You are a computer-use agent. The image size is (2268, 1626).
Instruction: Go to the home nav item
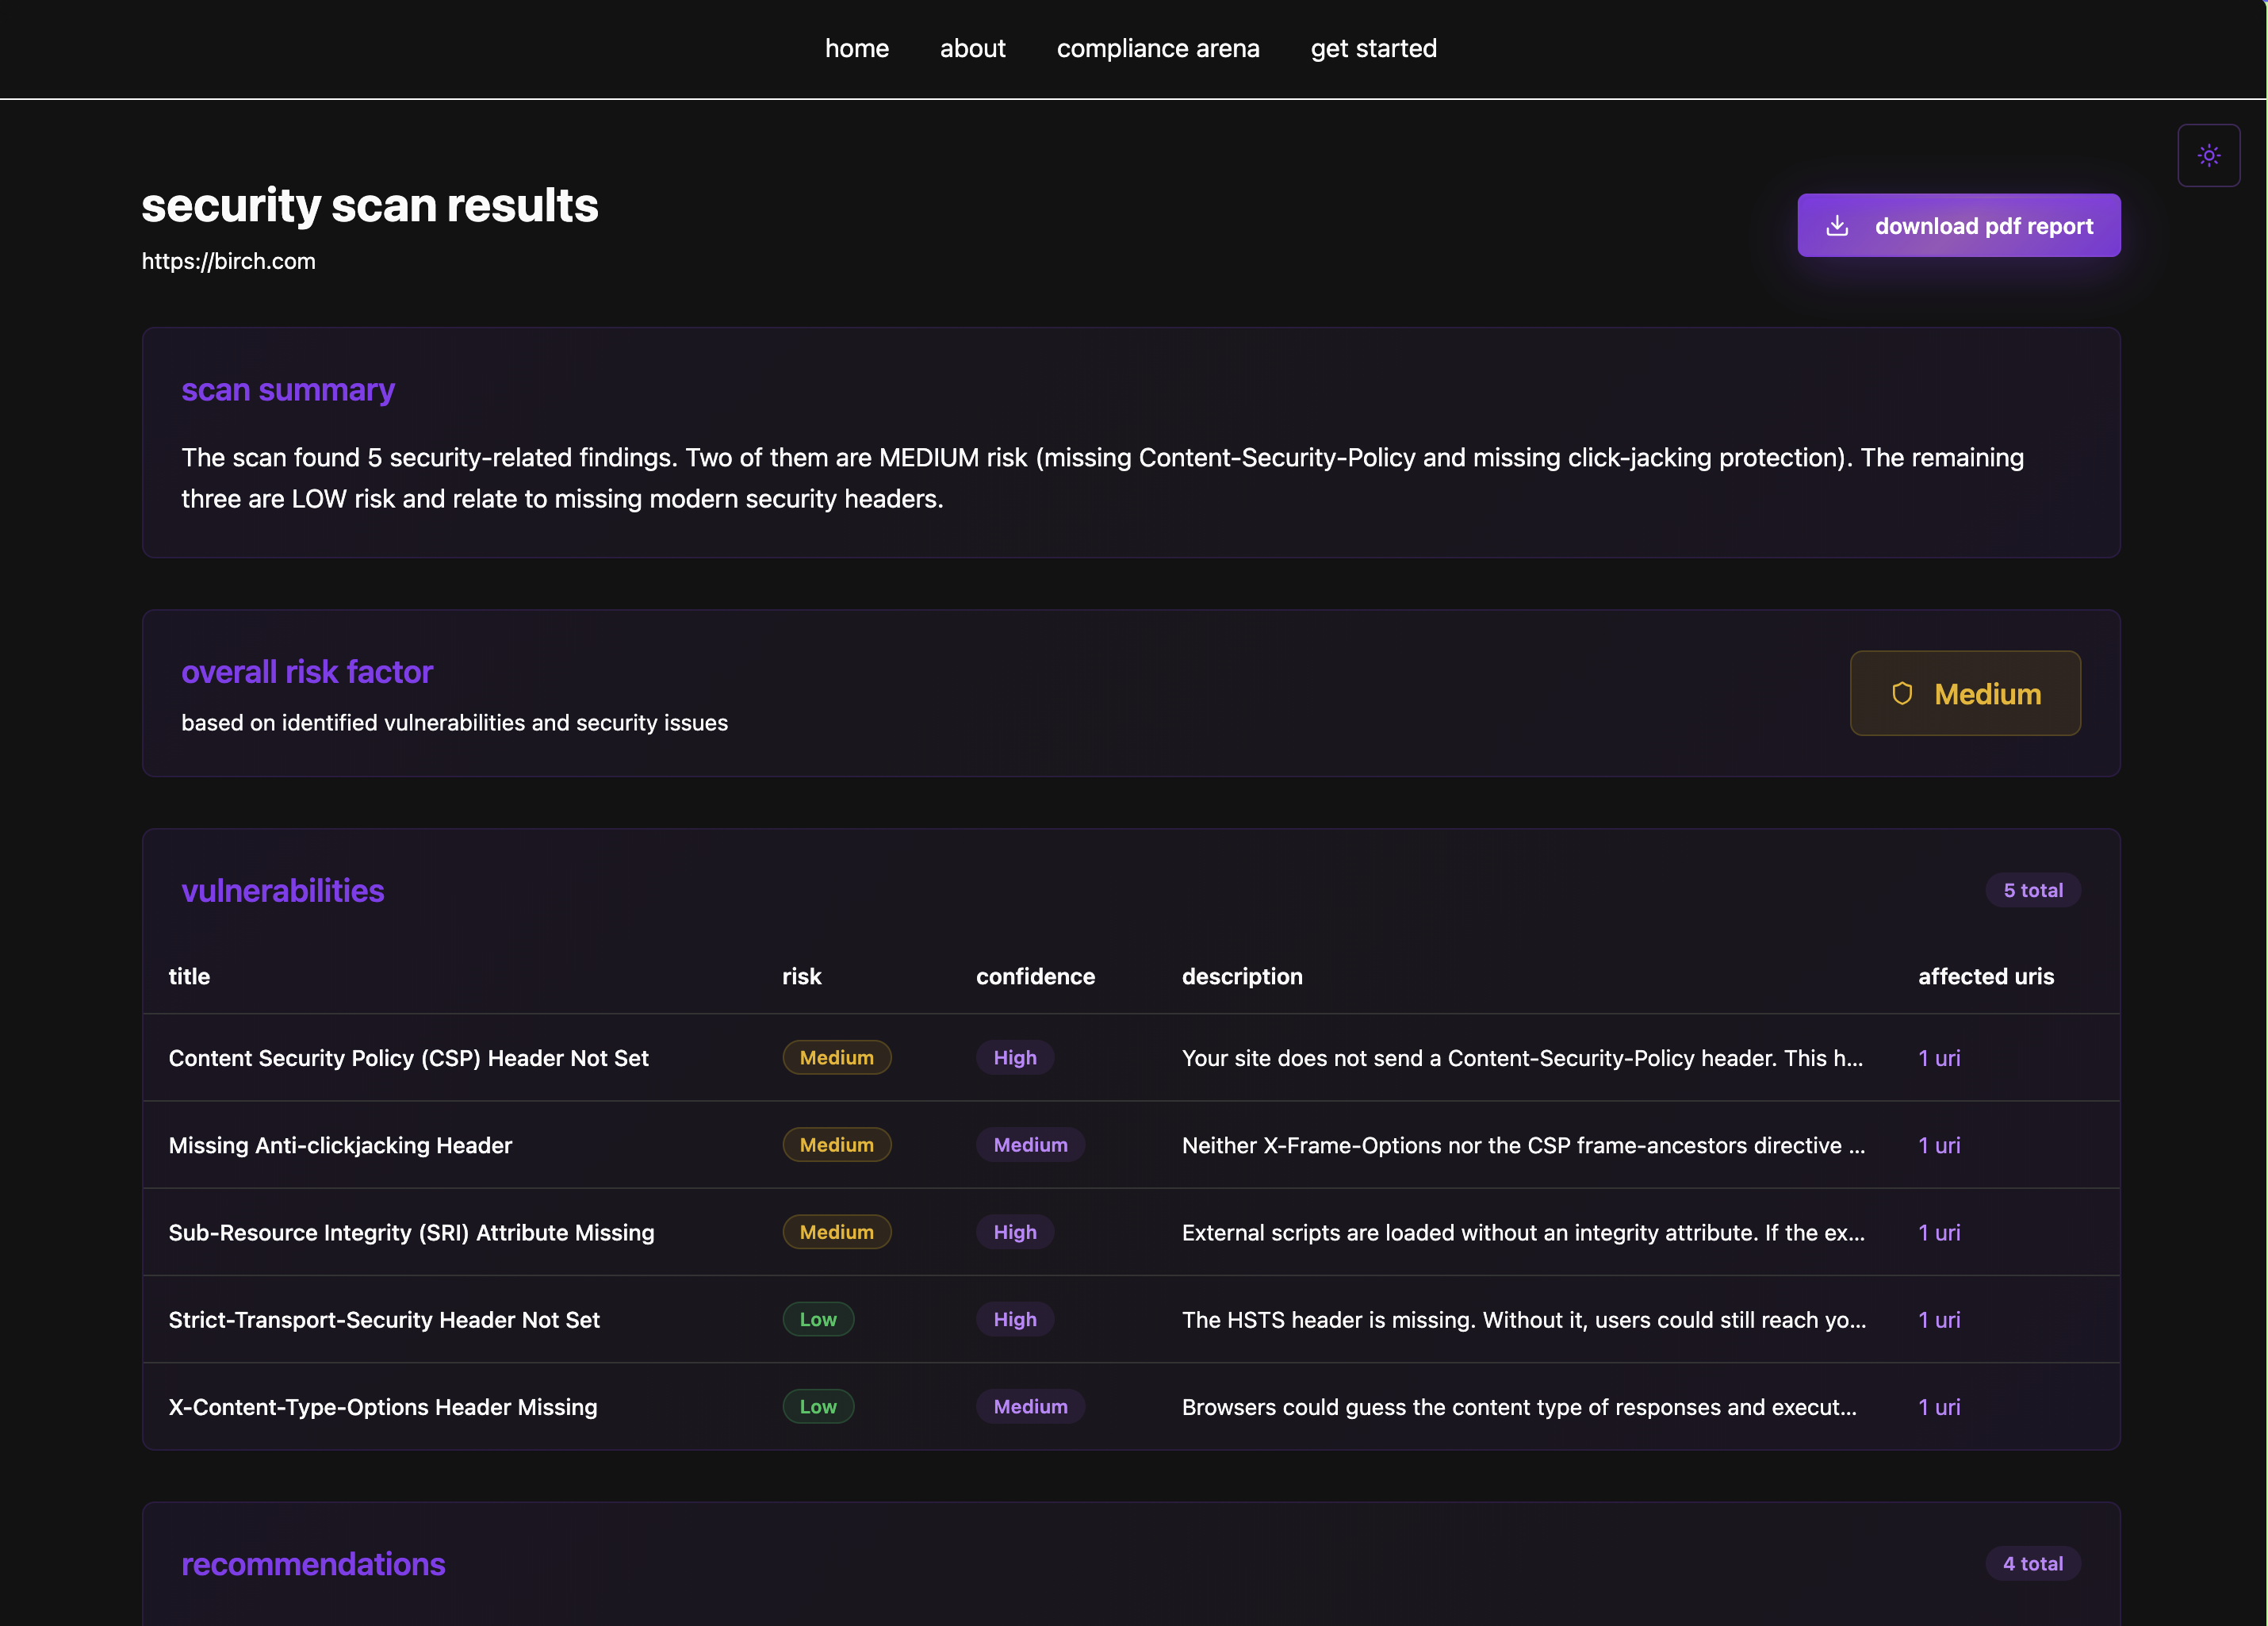click(856, 48)
